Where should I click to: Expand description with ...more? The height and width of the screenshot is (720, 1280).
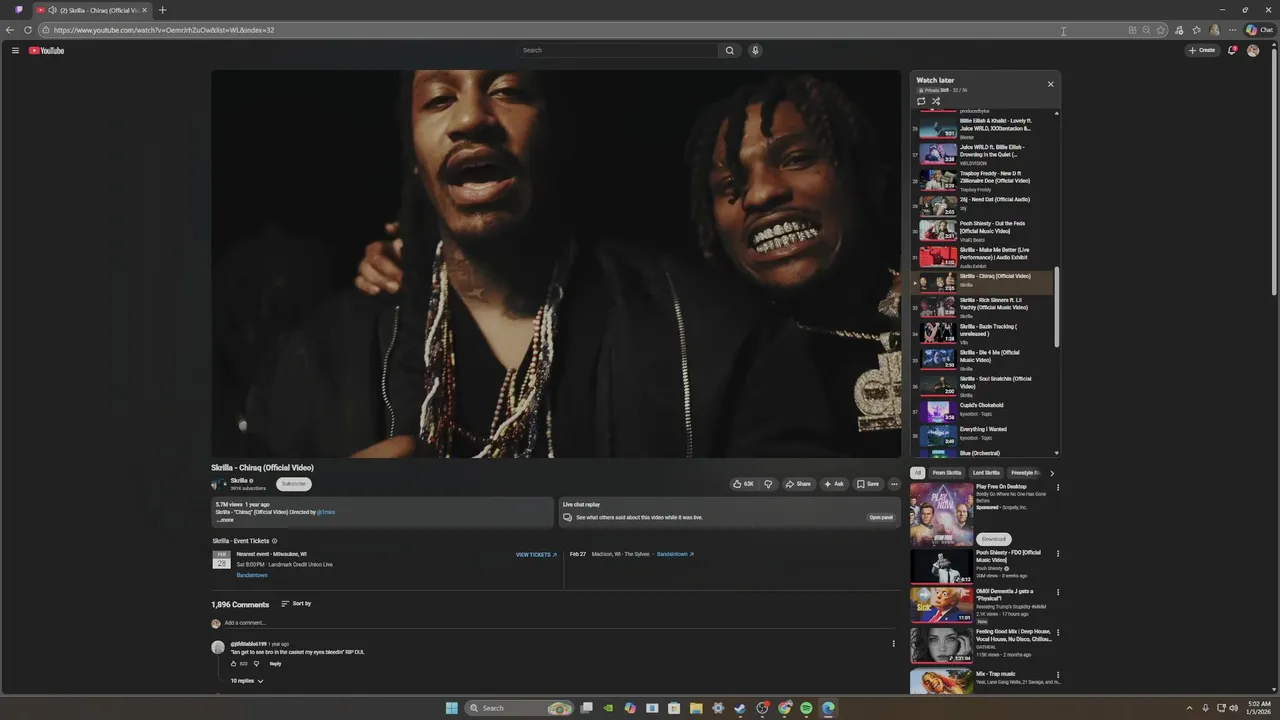(x=225, y=520)
